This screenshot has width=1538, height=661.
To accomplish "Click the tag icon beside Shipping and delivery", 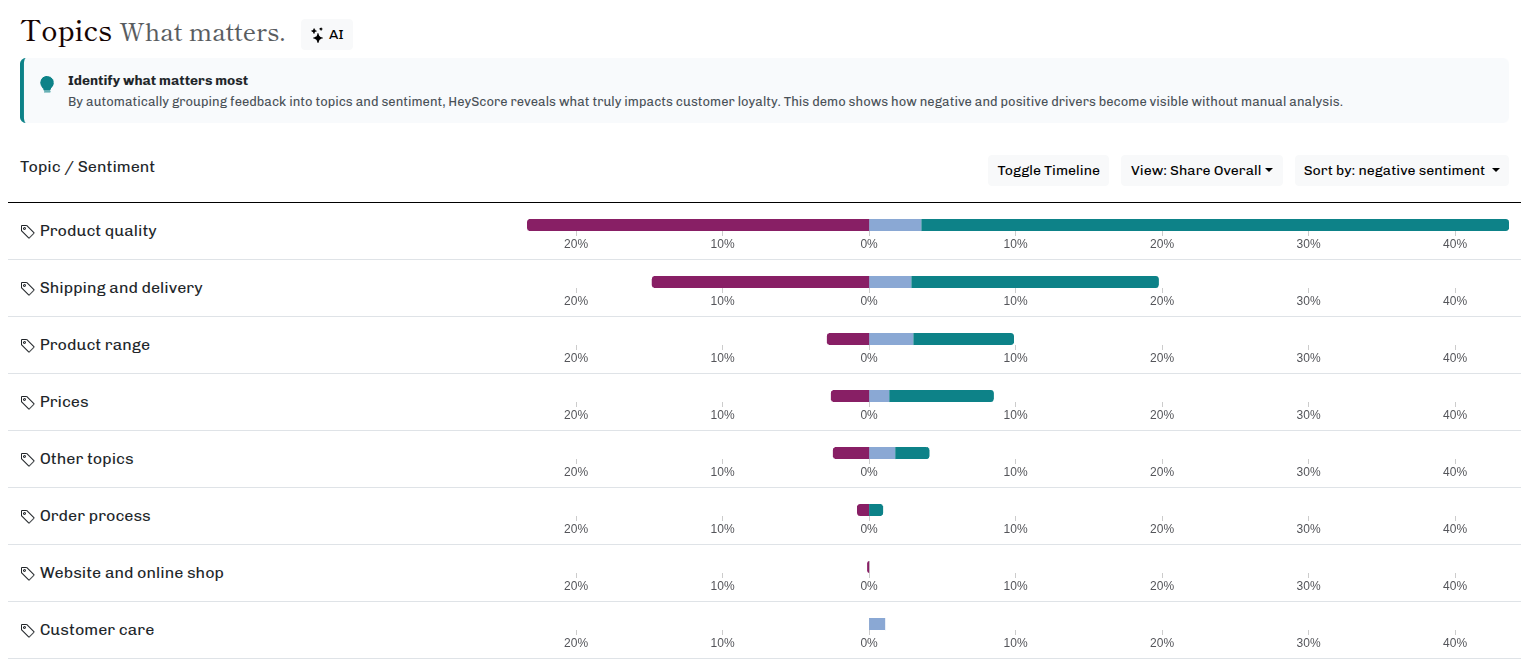I will coord(28,288).
